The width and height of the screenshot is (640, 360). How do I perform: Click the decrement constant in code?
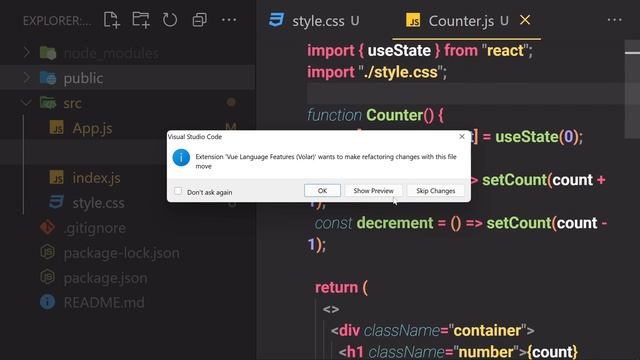(x=395, y=223)
